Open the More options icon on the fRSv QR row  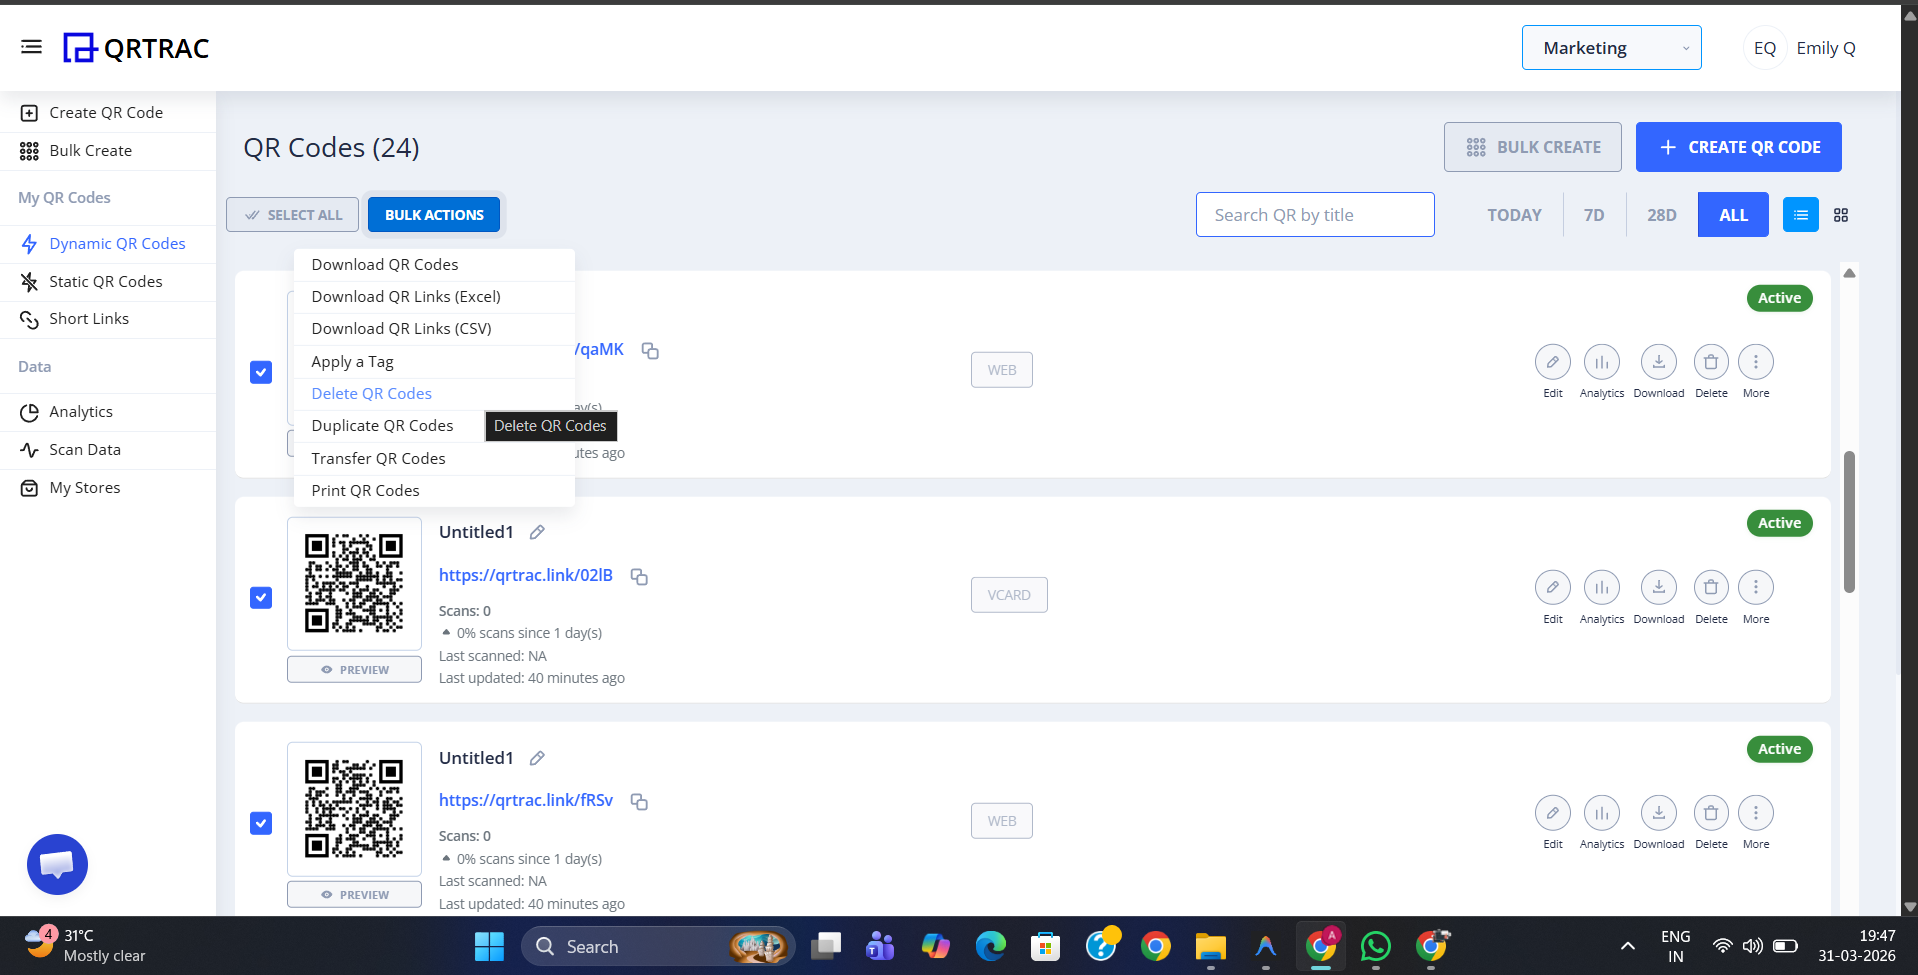tap(1756, 813)
